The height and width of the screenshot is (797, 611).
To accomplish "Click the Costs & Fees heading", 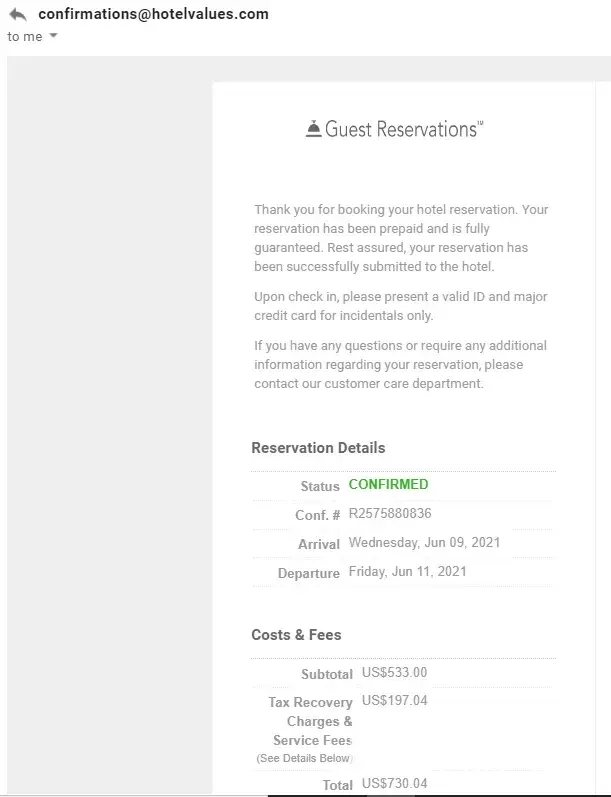I will [x=296, y=635].
